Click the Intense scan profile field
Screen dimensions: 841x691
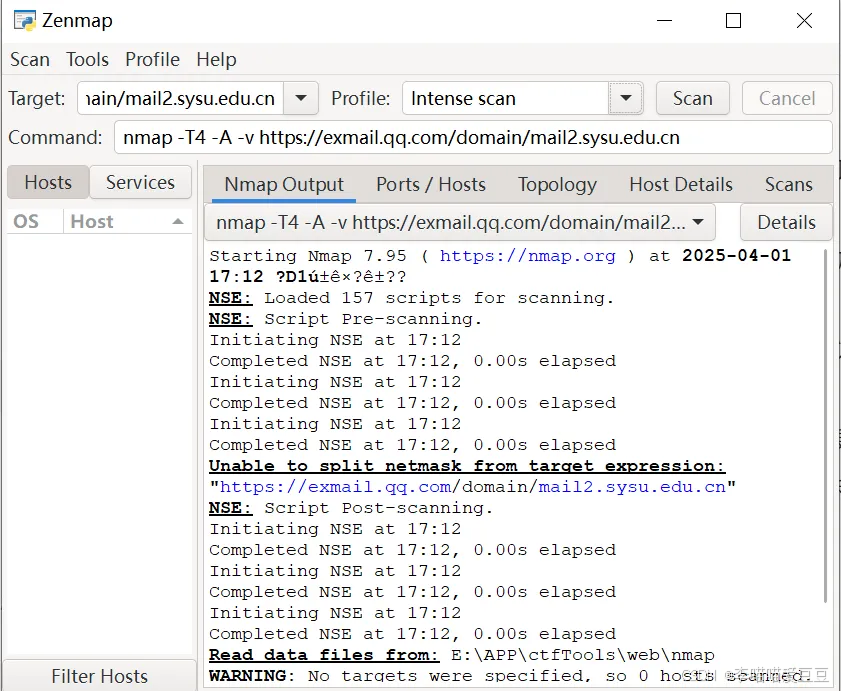pos(505,98)
